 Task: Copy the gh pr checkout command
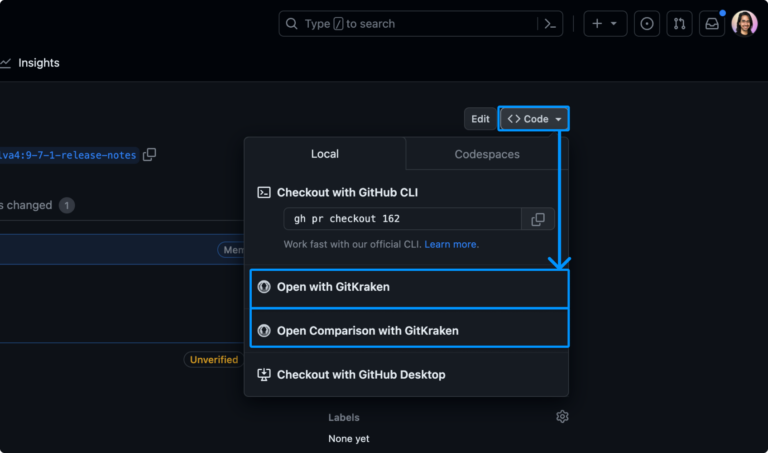538,219
